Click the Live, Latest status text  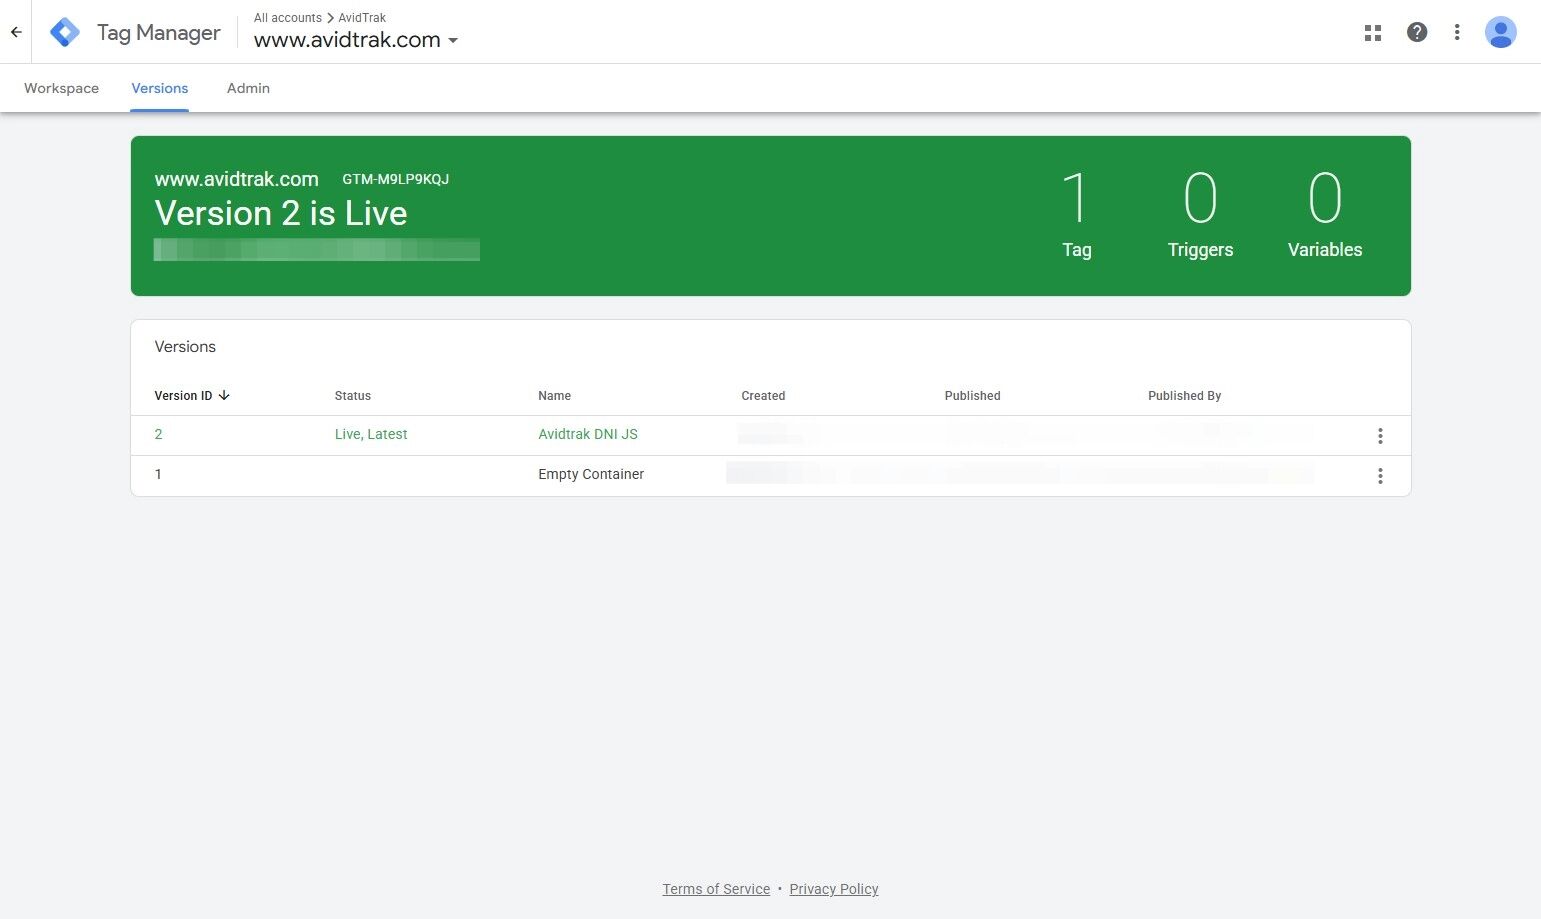pos(371,434)
